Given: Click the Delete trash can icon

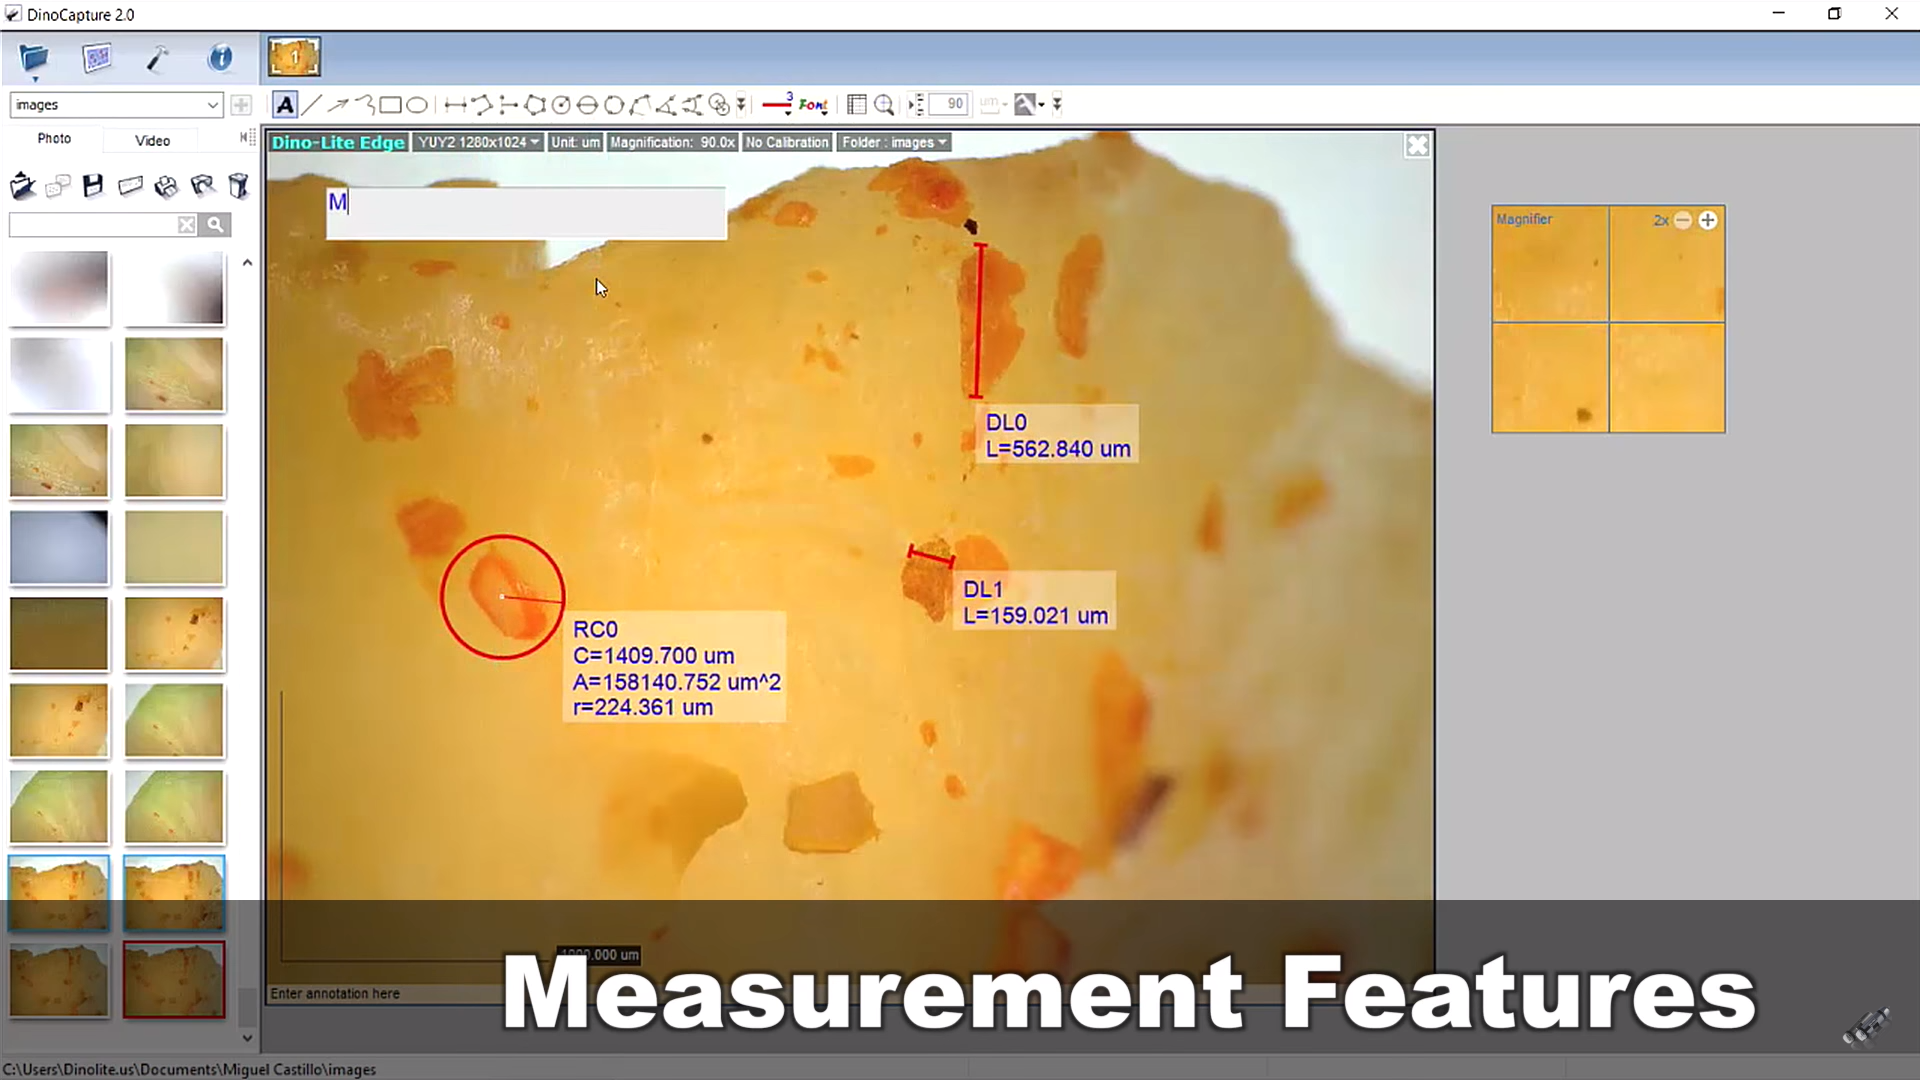Looking at the screenshot, I should pyautogui.click(x=238, y=186).
